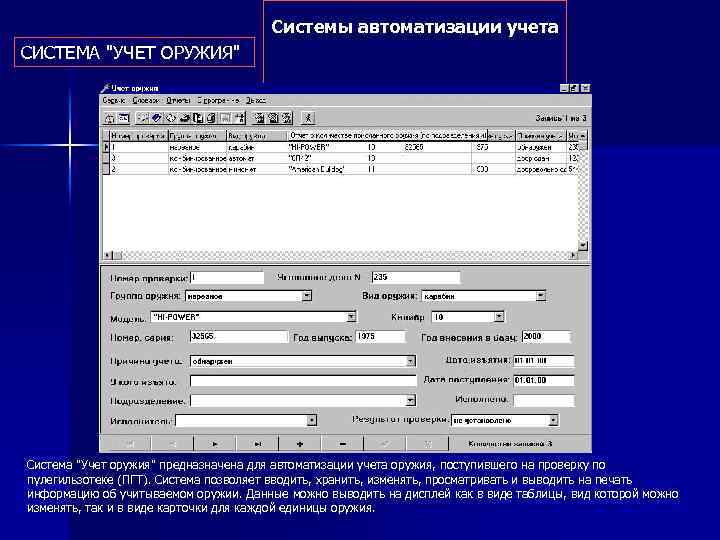The width and height of the screenshot is (720, 540).
Task: Jump to last record in navigator bar
Action: (258, 444)
